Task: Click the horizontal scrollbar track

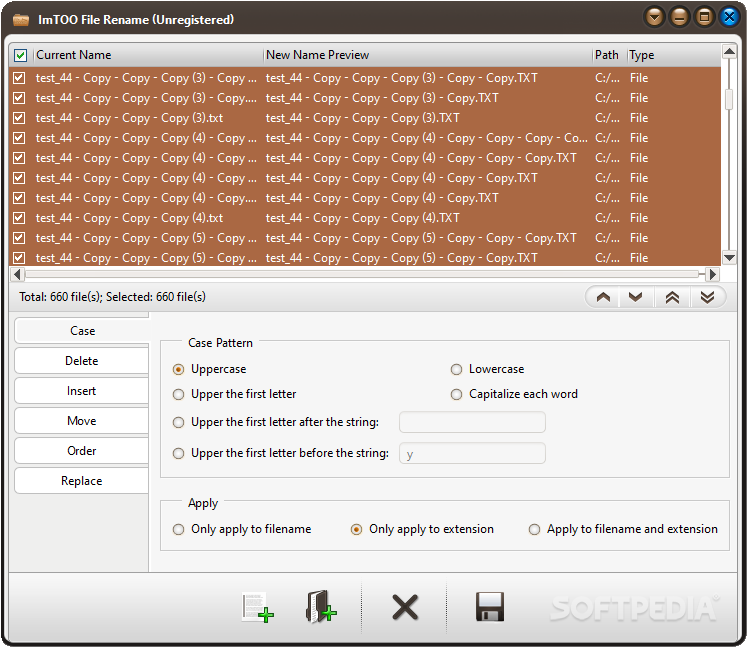Action: (x=364, y=274)
